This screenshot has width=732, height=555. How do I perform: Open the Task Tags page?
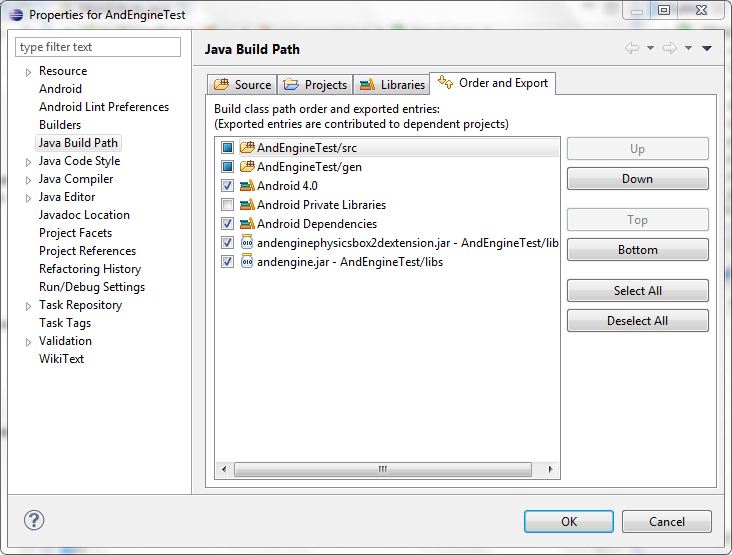click(65, 323)
